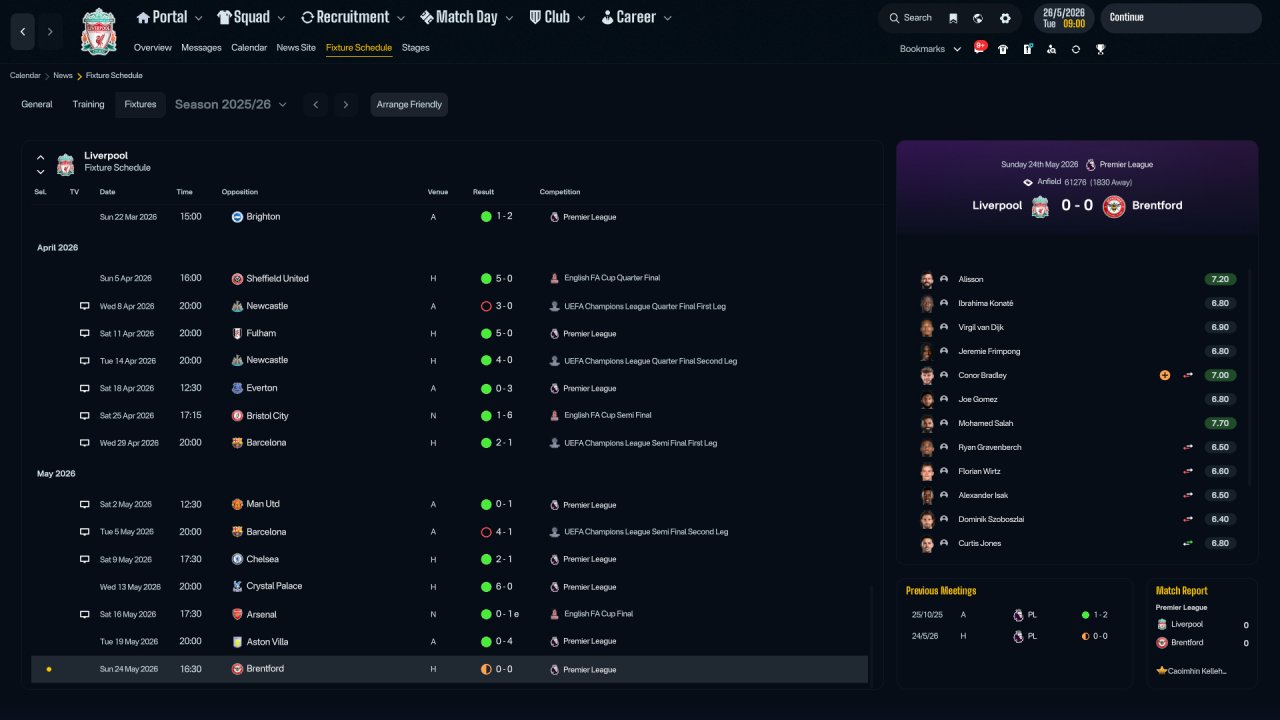The height and width of the screenshot is (720, 1280).
Task: Click the star icon beside Caoimhin Kelleher
Action: coord(1162,670)
